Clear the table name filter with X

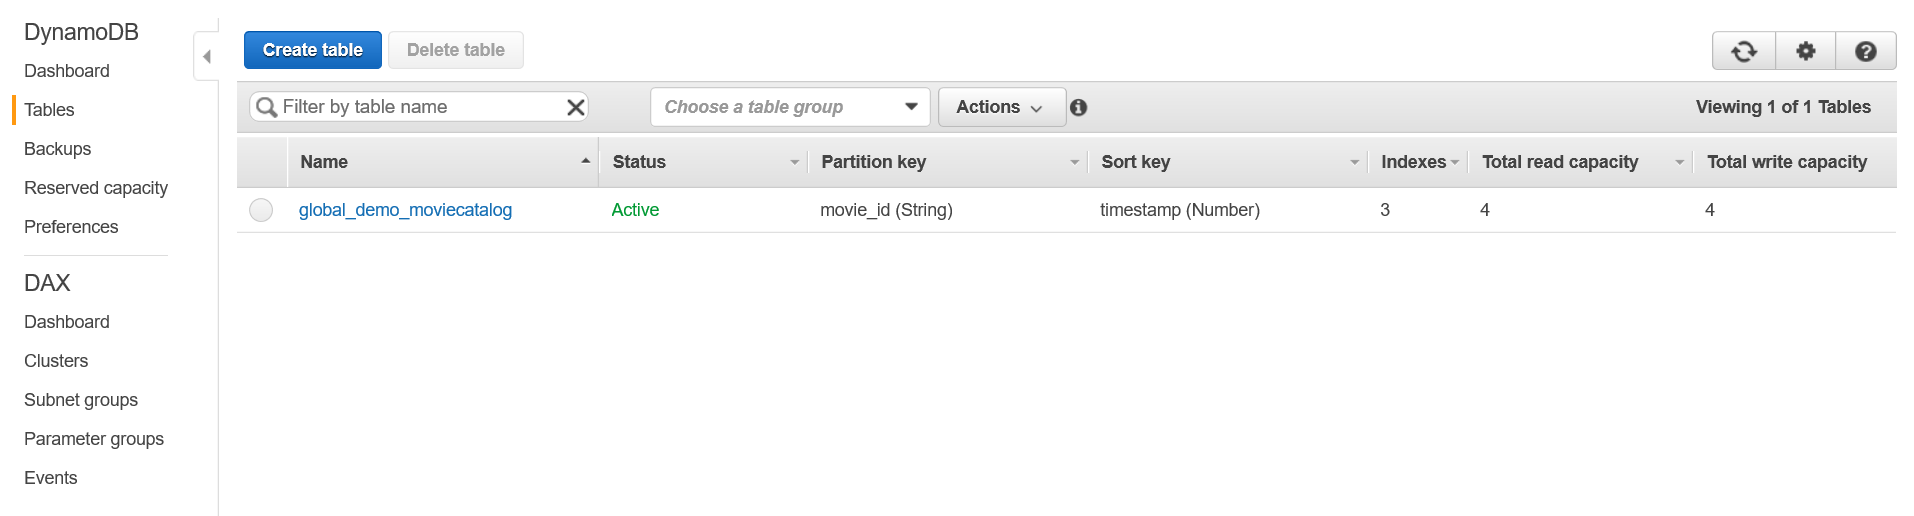click(576, 107)
